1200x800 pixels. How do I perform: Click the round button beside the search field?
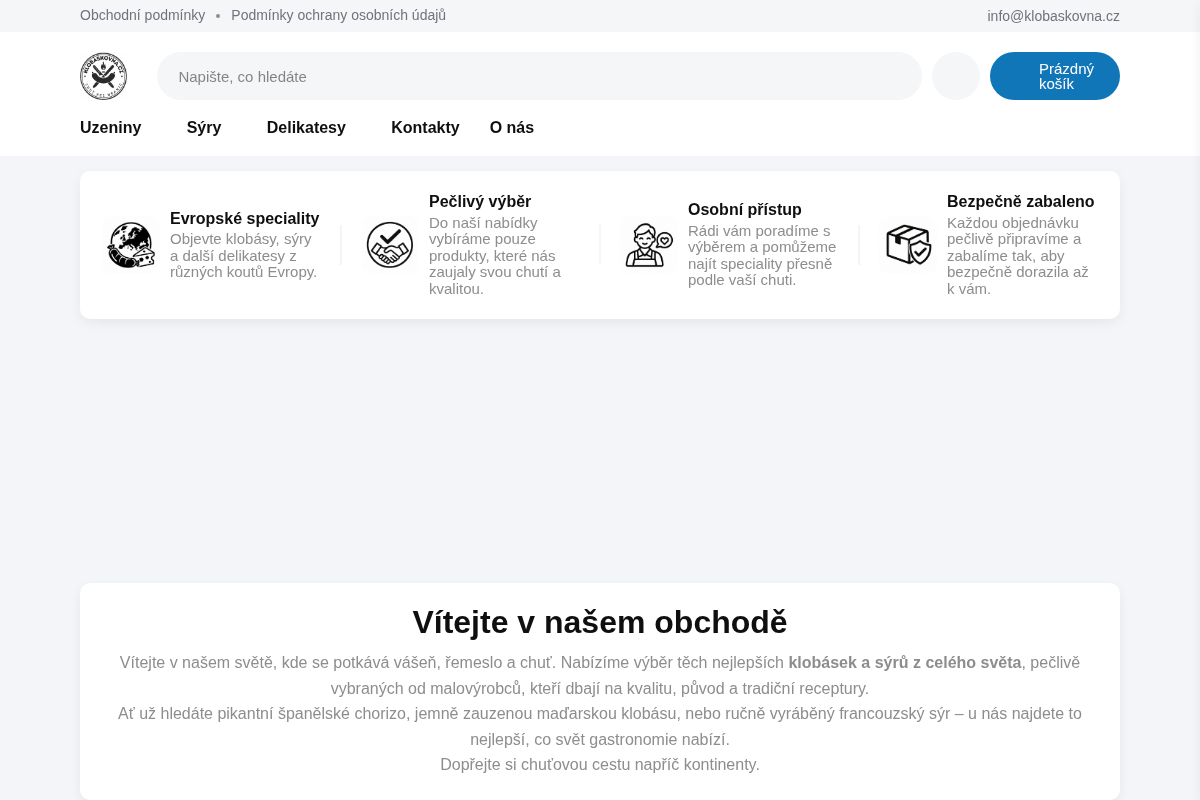956,76
